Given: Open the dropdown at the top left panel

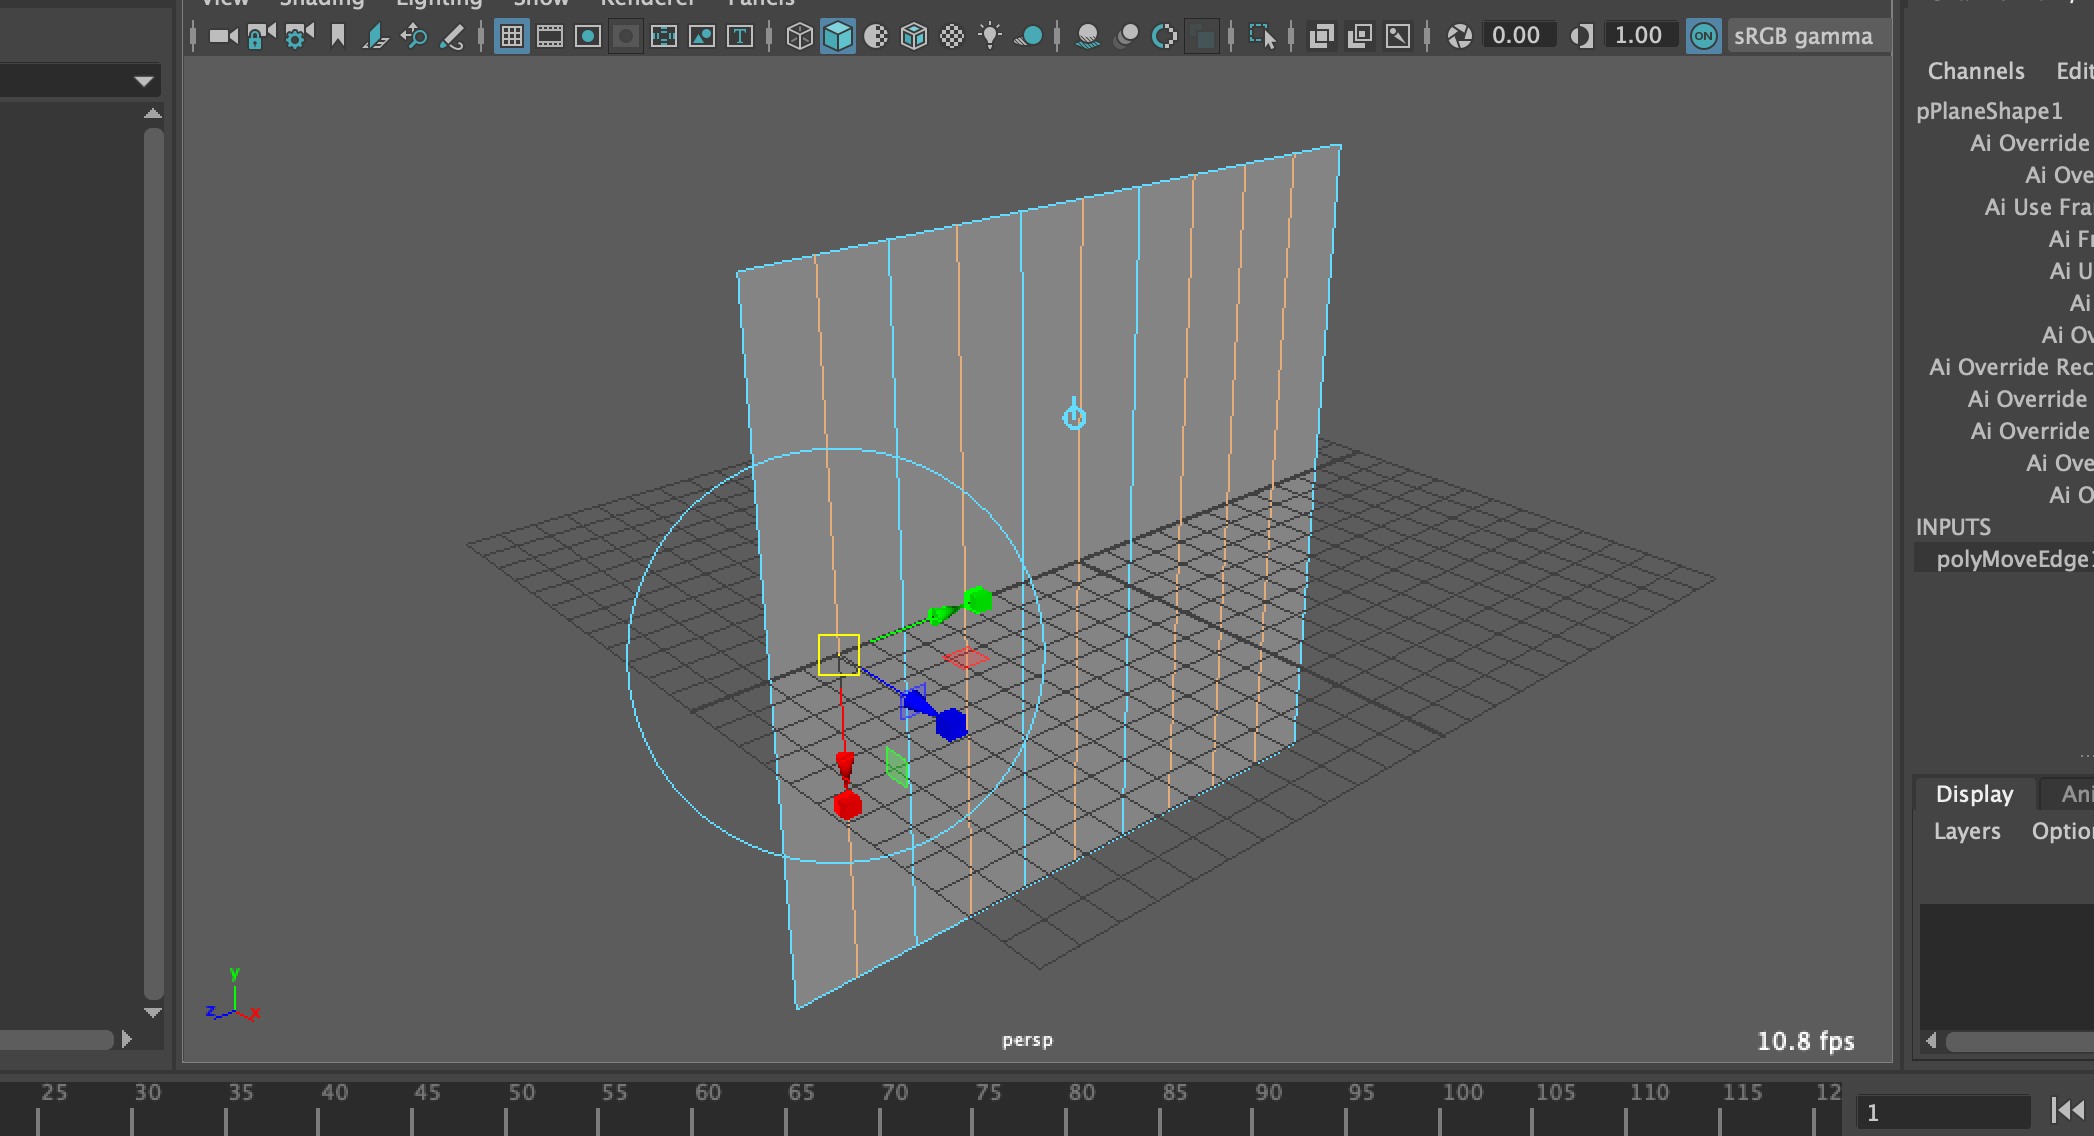Looking at the screenshot, I should click(x=143, y=80).
